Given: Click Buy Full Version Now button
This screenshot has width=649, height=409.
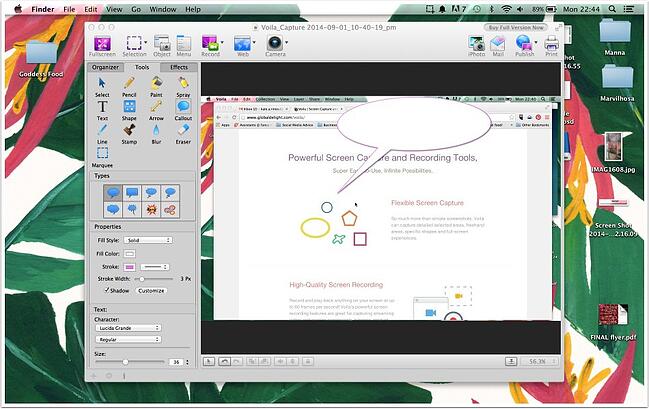Looking at the screenshot, I should 516,27.
